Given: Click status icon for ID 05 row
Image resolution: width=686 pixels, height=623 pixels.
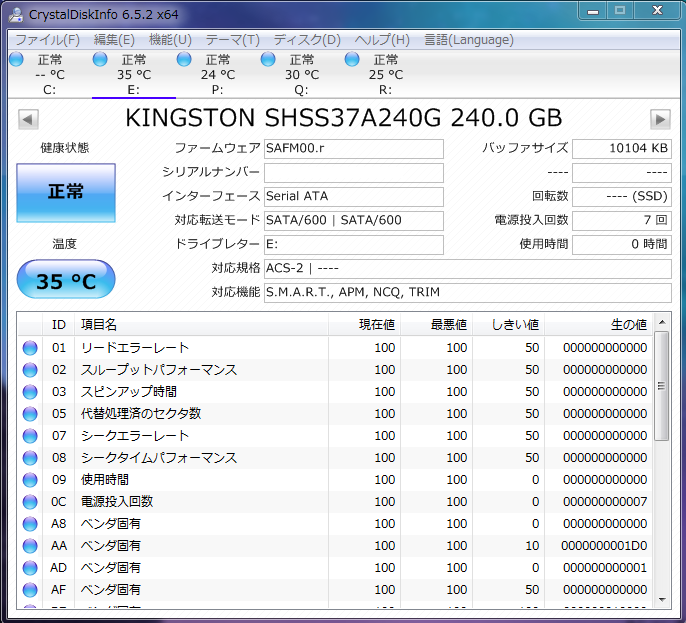Looking at the screenshot, I should click(30, 414).
